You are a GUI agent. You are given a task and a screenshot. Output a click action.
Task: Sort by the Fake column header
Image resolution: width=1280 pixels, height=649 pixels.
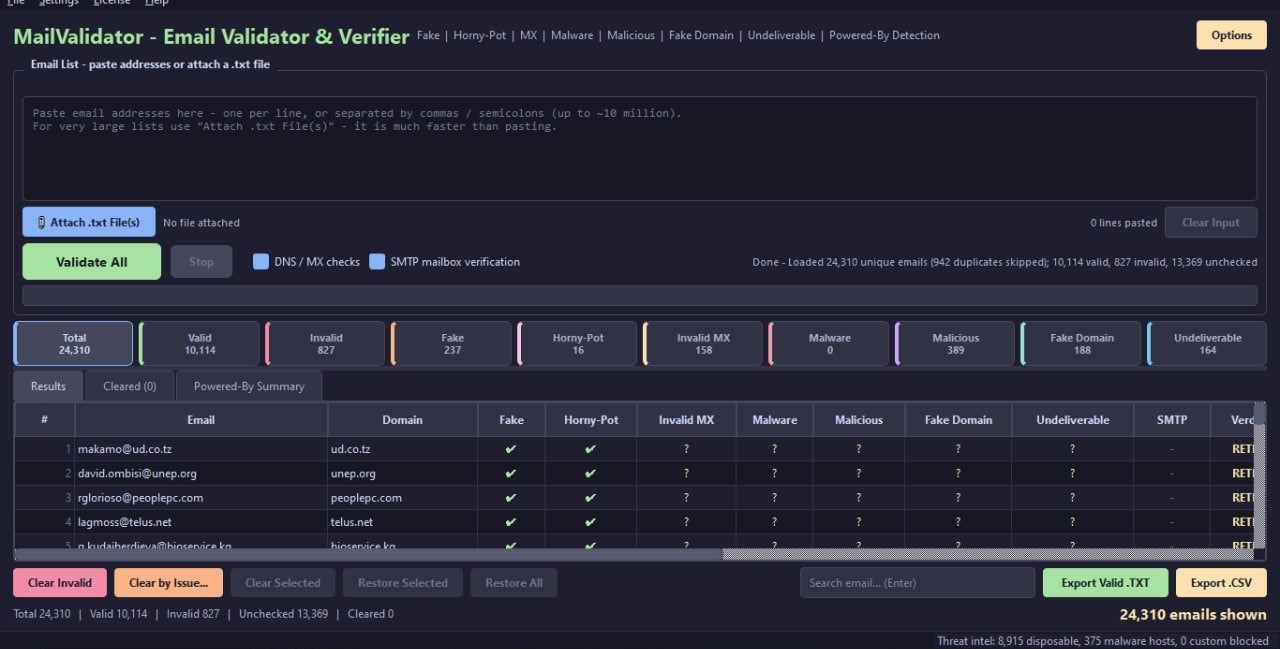point(511,420)
